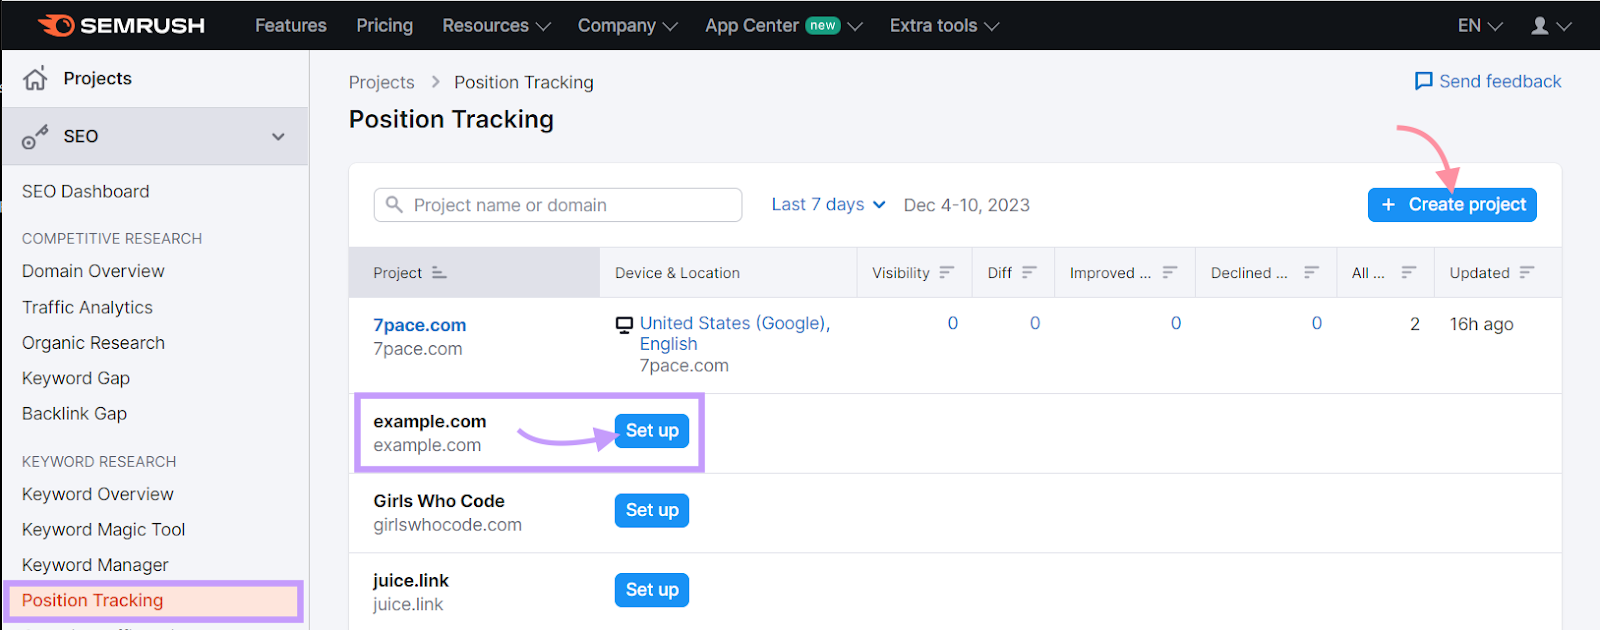Click the Projects sidebar heading

point(97,78)
